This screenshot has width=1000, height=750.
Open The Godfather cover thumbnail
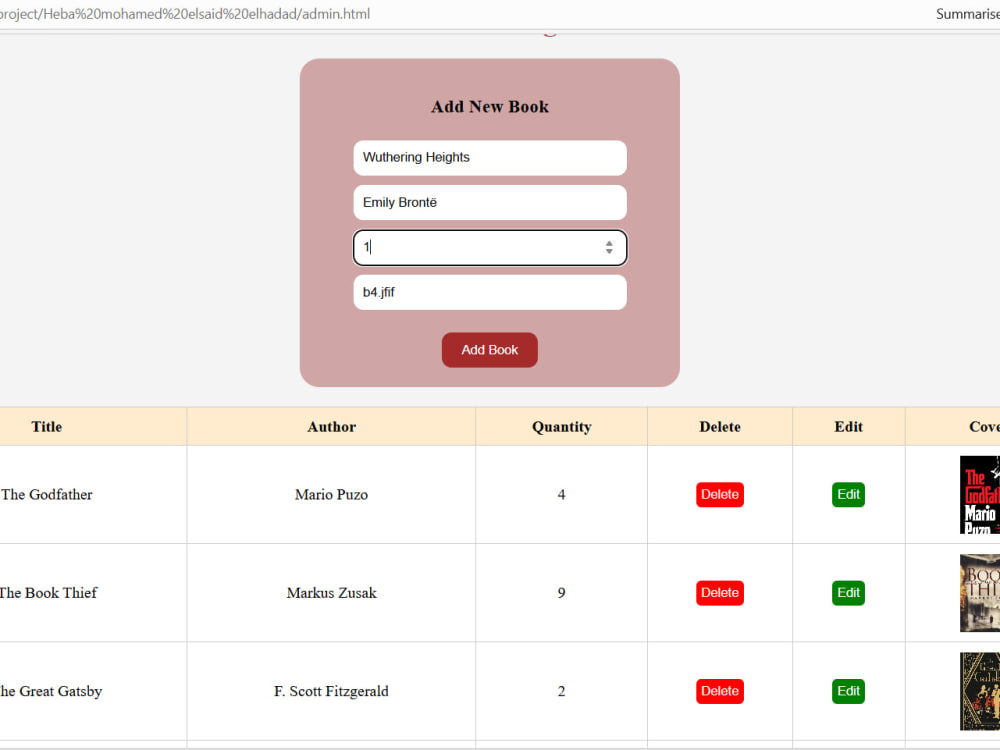pyautogui.click(x=980, y=494)
